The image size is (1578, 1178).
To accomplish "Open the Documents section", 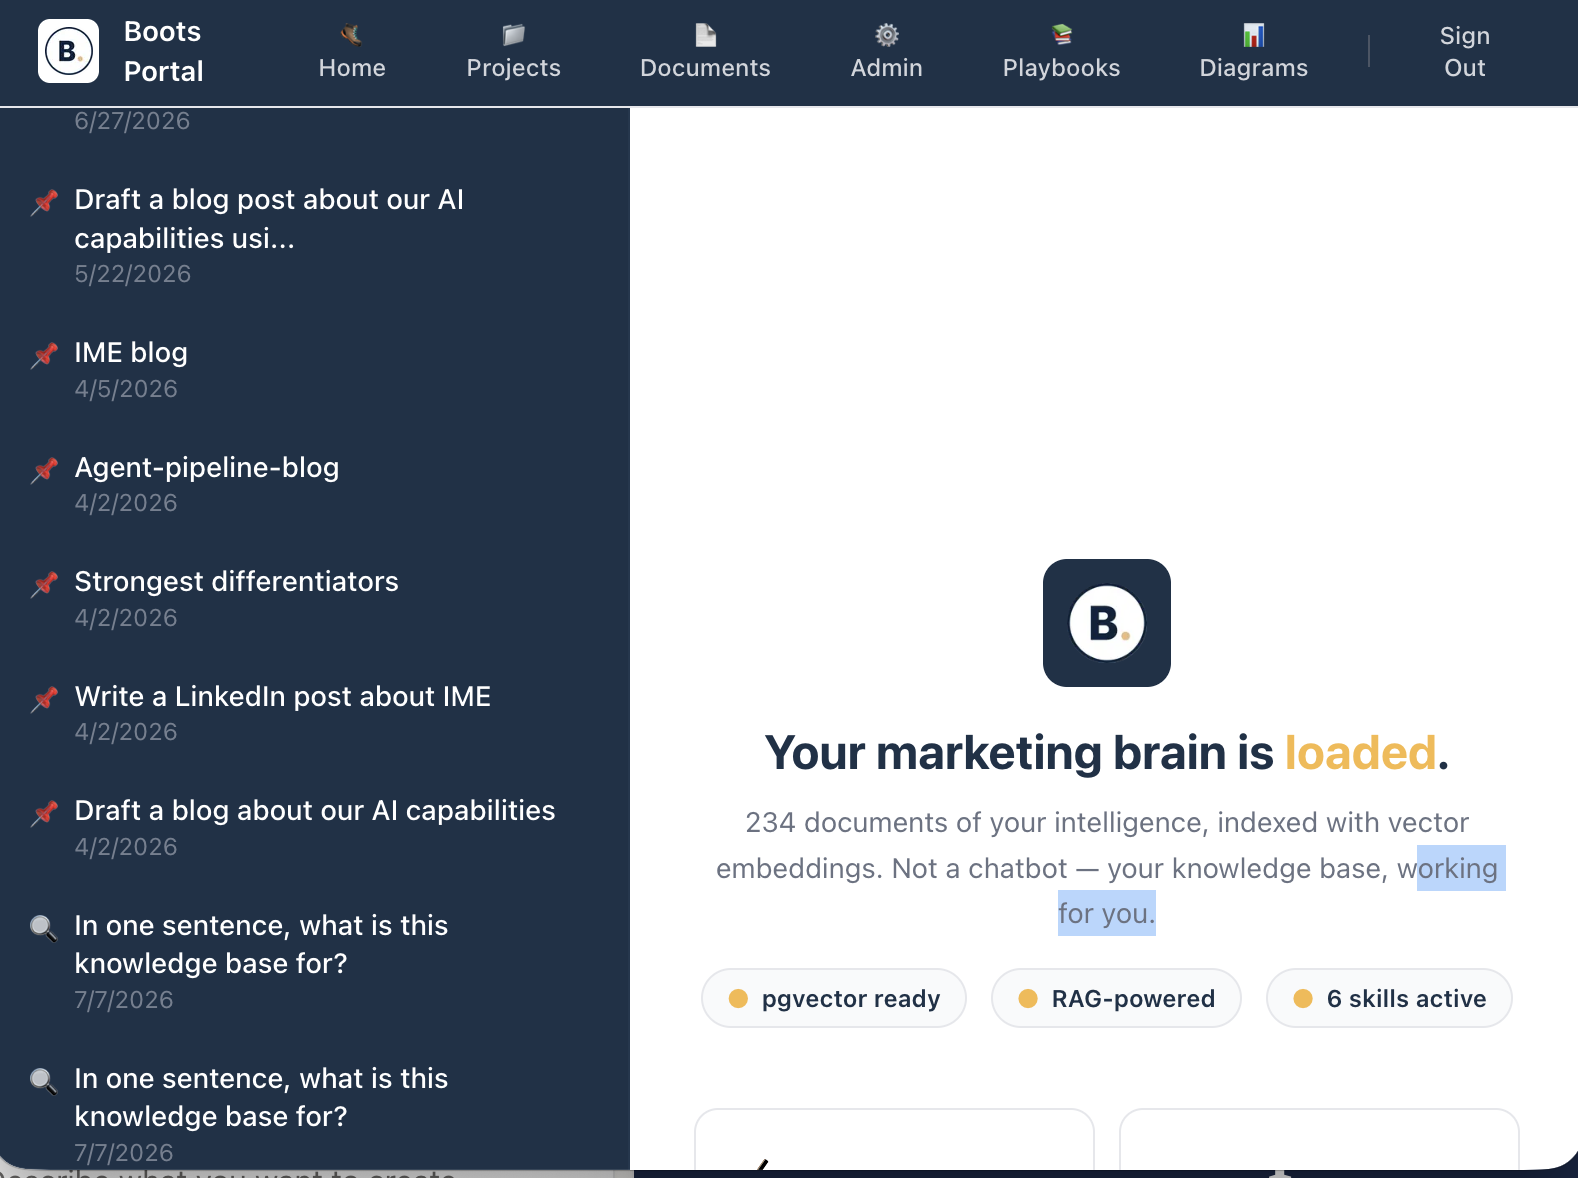I will (x=705, y=51).
